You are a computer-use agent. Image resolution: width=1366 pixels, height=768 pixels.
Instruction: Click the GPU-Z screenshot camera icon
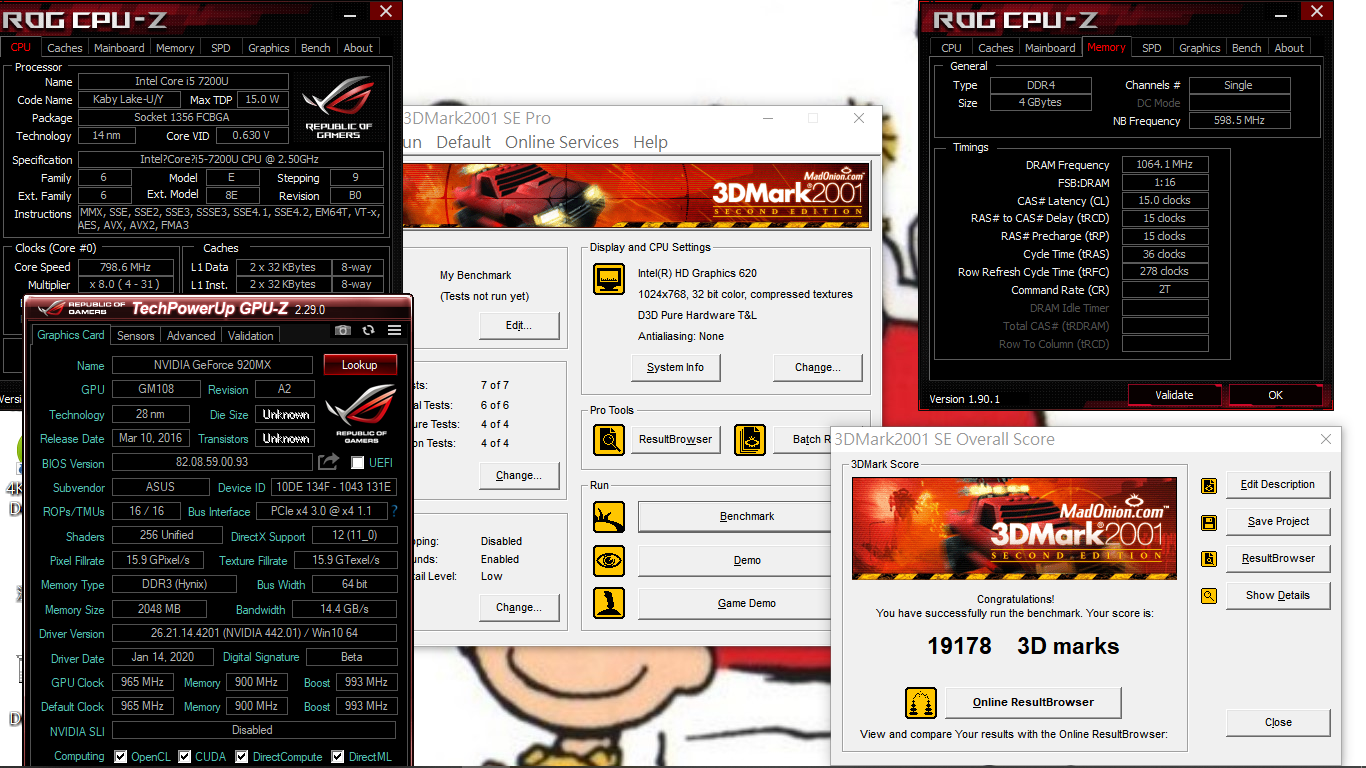(x=343, y=330)
